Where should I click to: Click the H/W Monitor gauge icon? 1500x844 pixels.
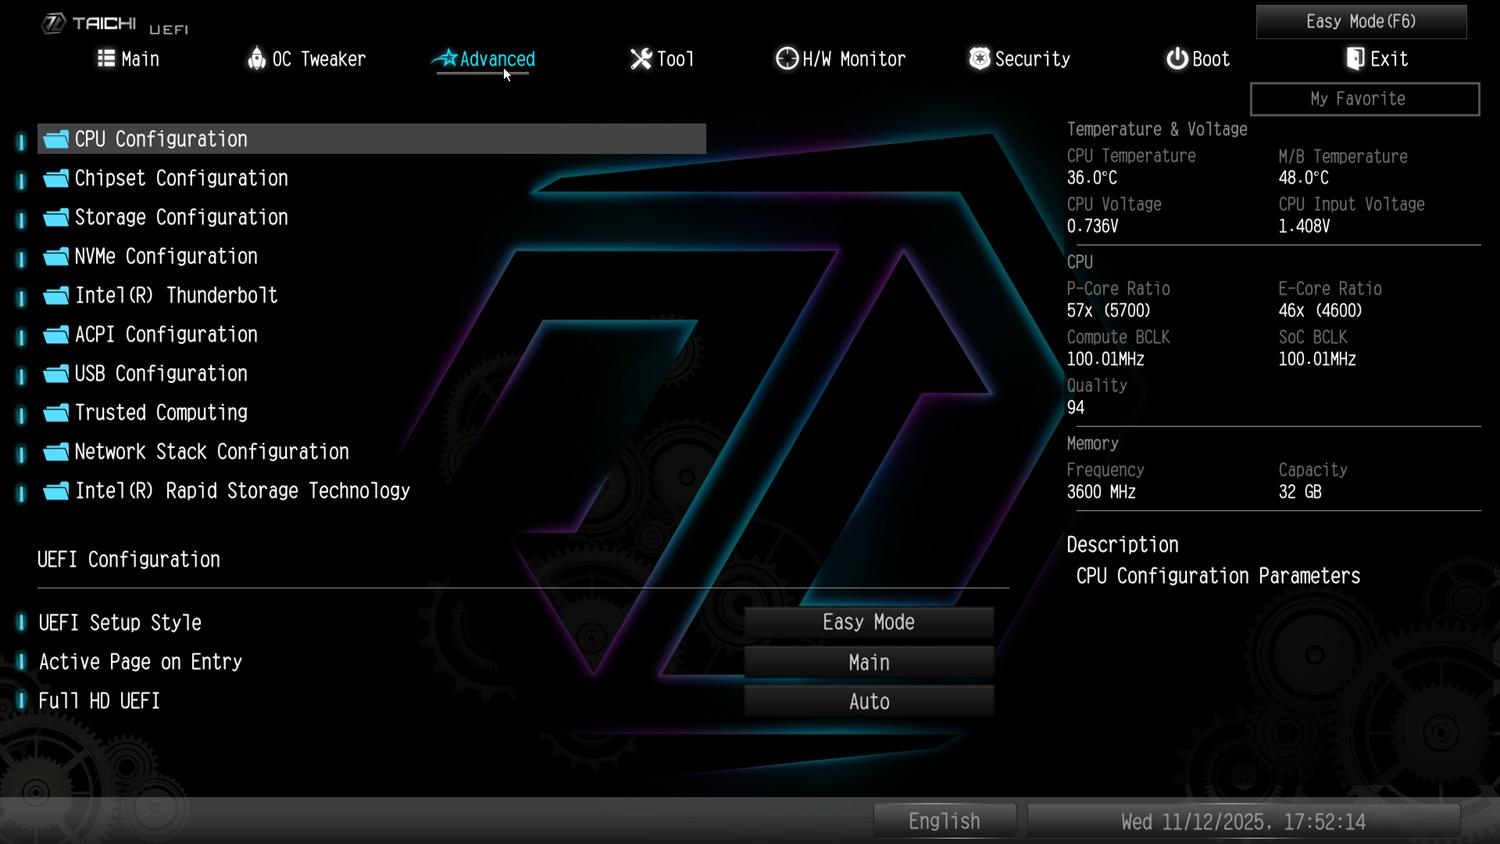tap(787, 59)
